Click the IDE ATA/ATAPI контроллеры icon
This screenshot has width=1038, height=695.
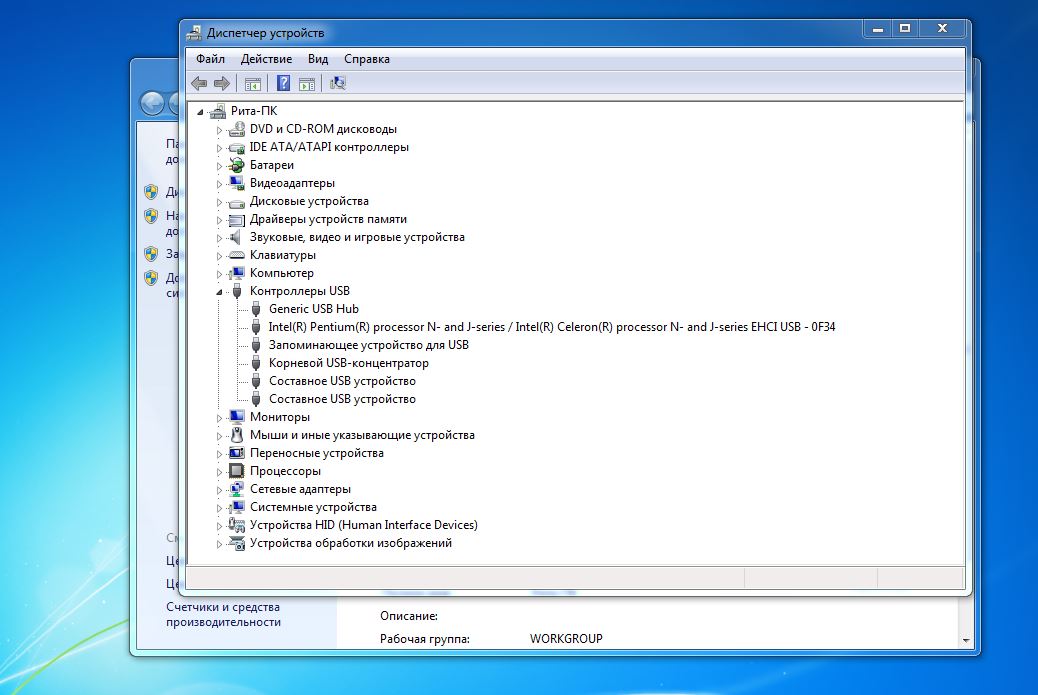[x=236, y=148]
